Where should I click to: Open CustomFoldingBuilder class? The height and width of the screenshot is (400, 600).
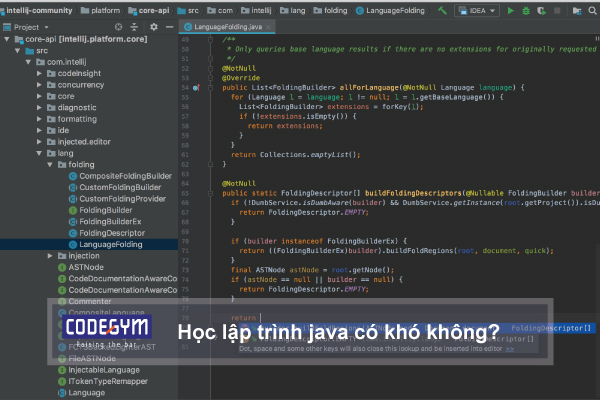click(115, 188)
